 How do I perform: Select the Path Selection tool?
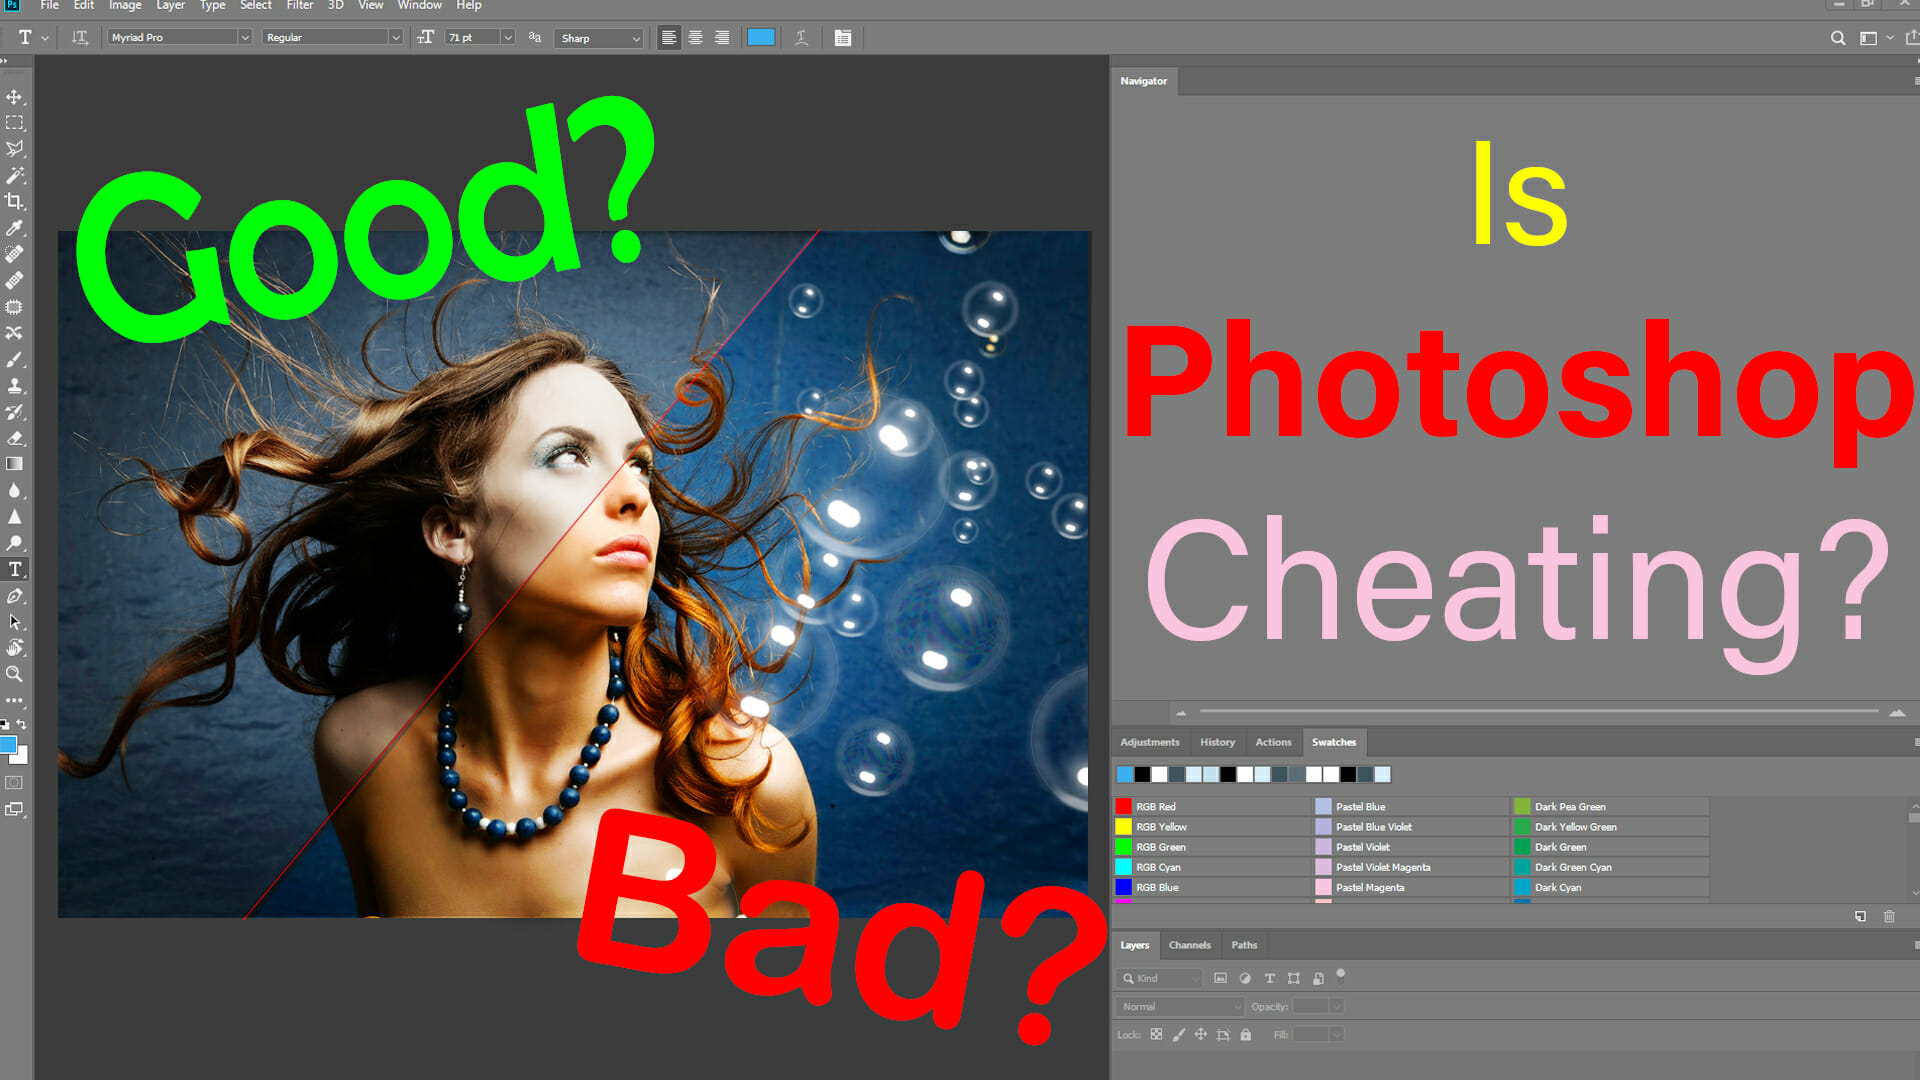pyautogui.click(x=14, y=622)
